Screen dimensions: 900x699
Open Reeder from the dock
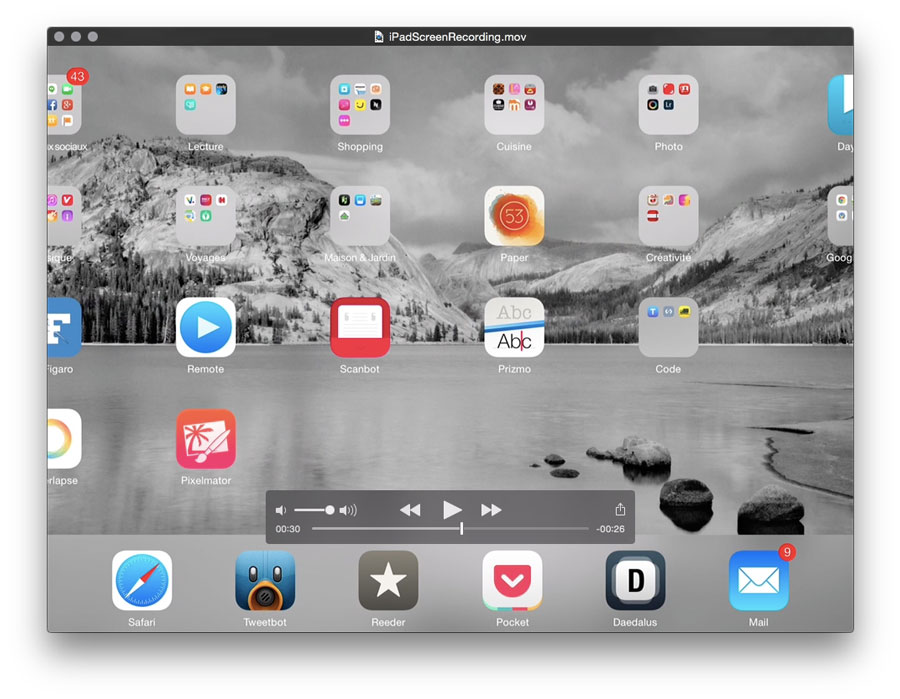click(389, 580)
